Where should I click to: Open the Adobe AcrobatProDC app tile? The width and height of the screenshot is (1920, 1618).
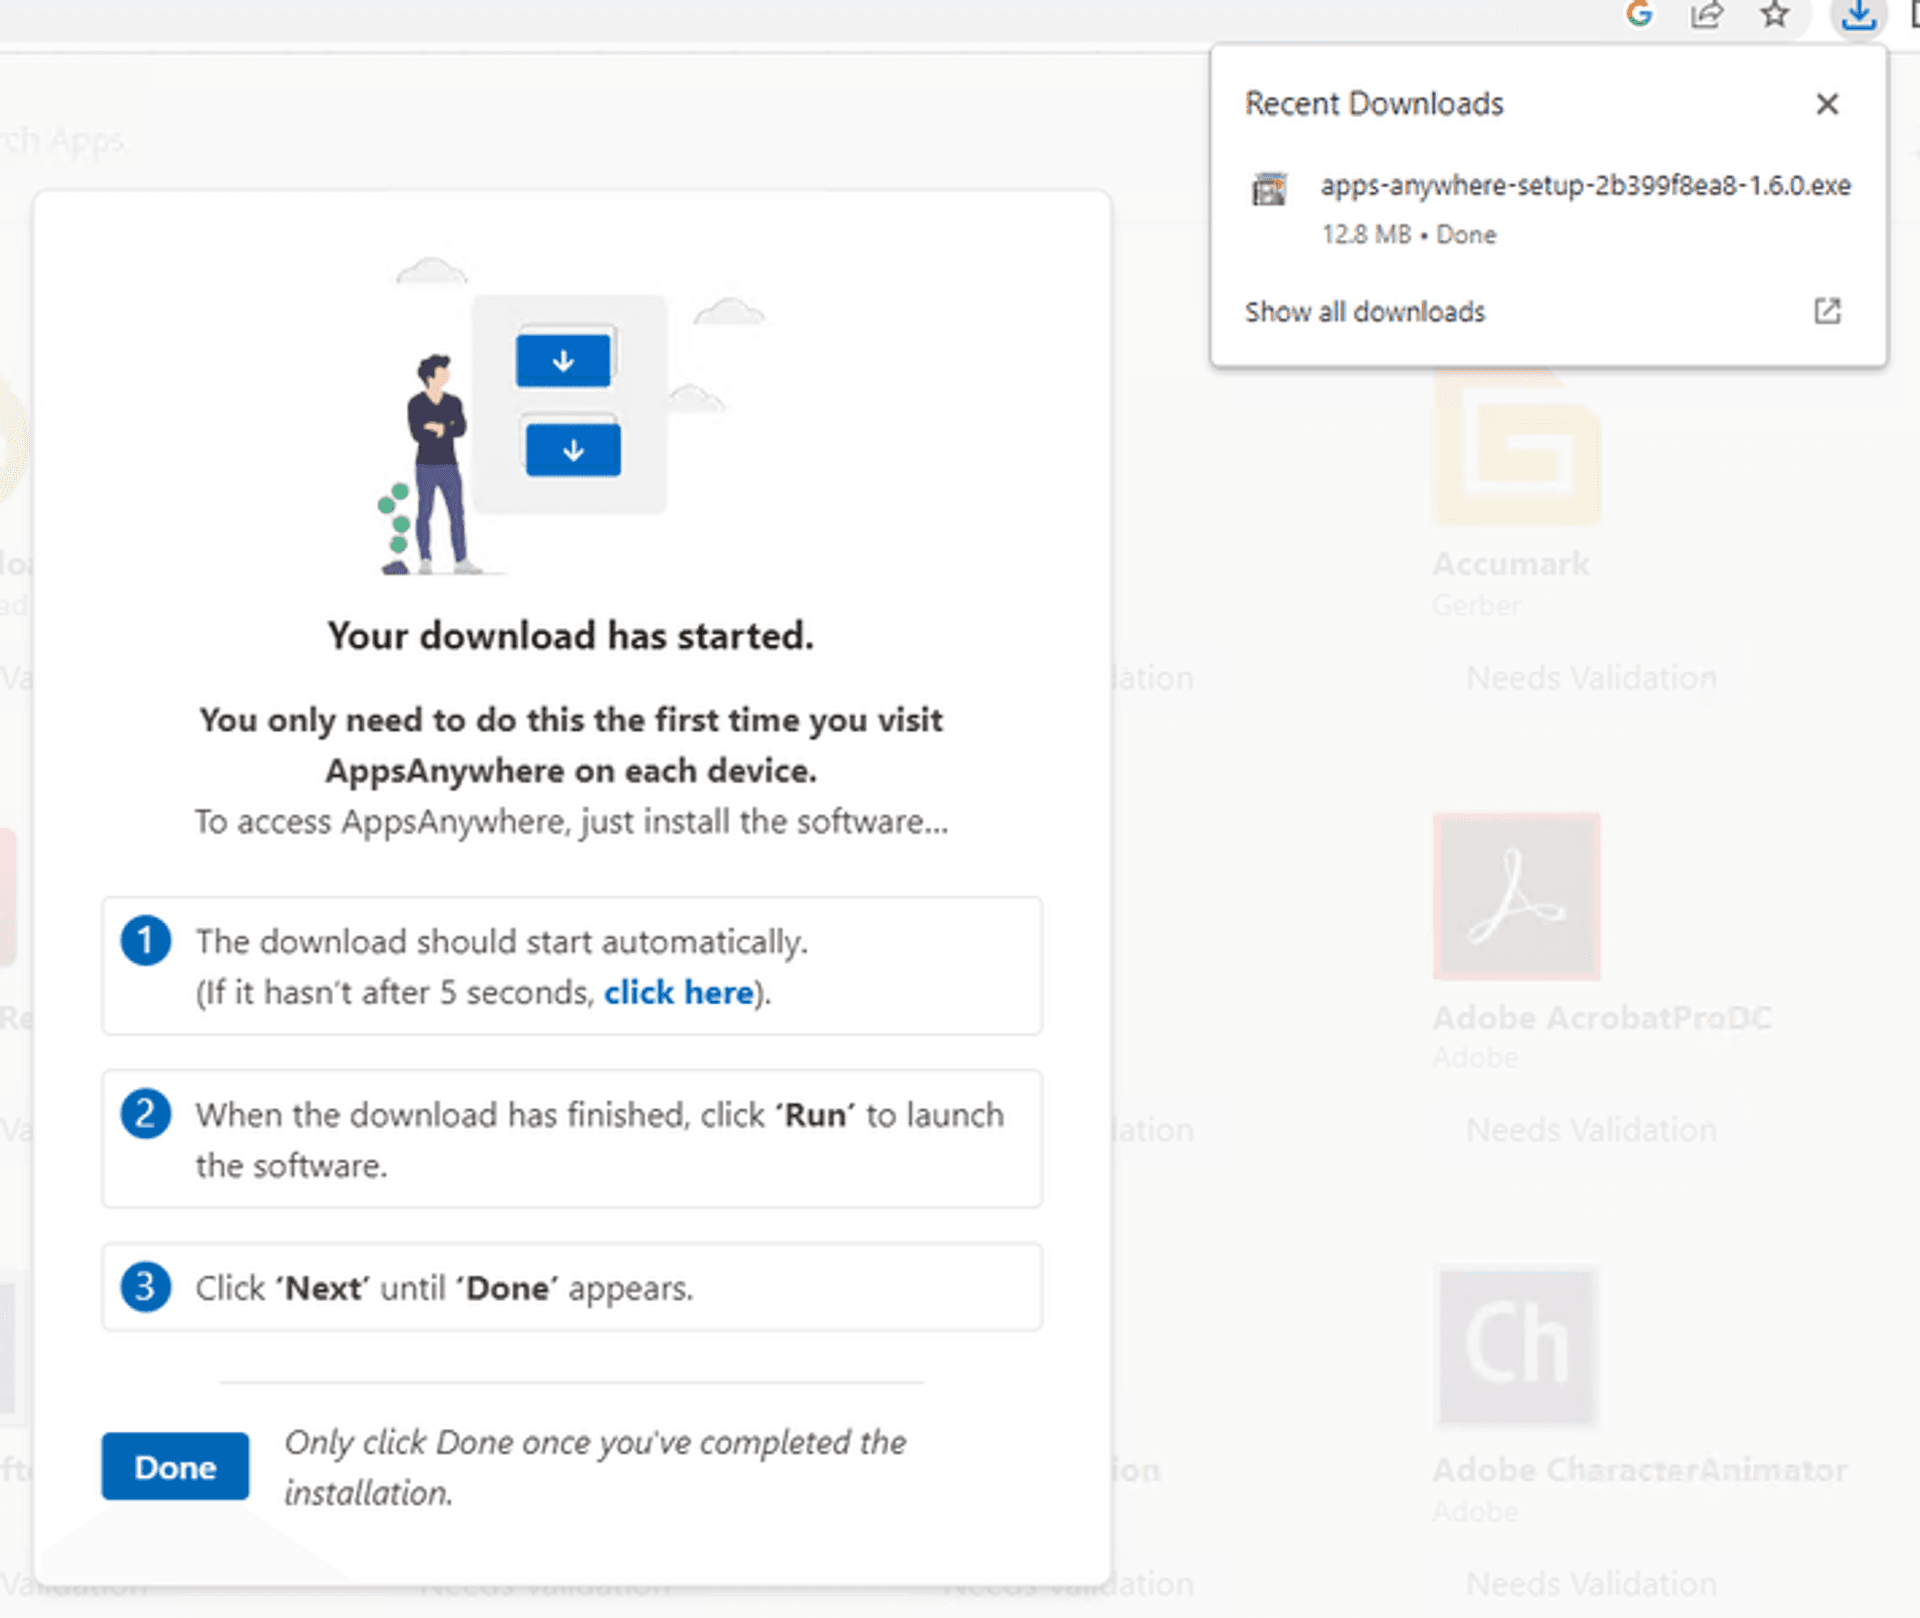[1516, 897]
